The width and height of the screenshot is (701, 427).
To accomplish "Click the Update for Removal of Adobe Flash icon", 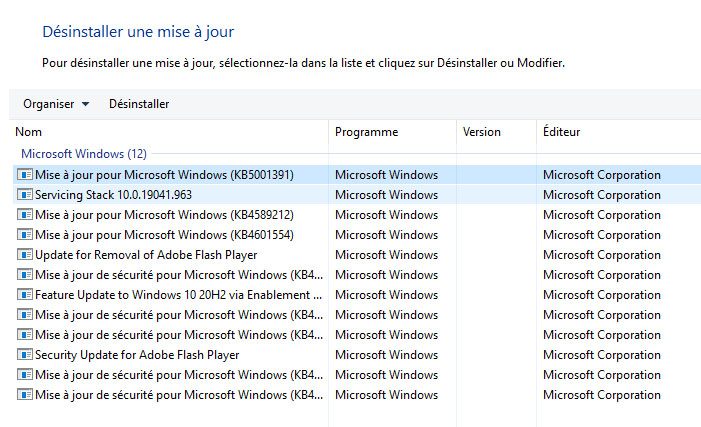I will pos(25,254).
